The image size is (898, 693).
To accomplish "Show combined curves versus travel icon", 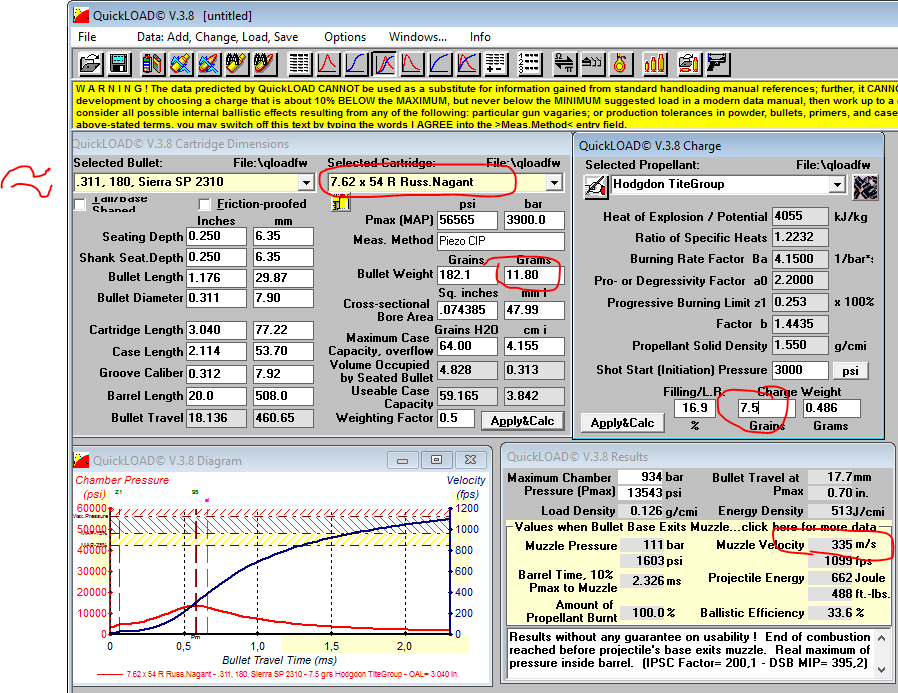I will coord(468,64).
